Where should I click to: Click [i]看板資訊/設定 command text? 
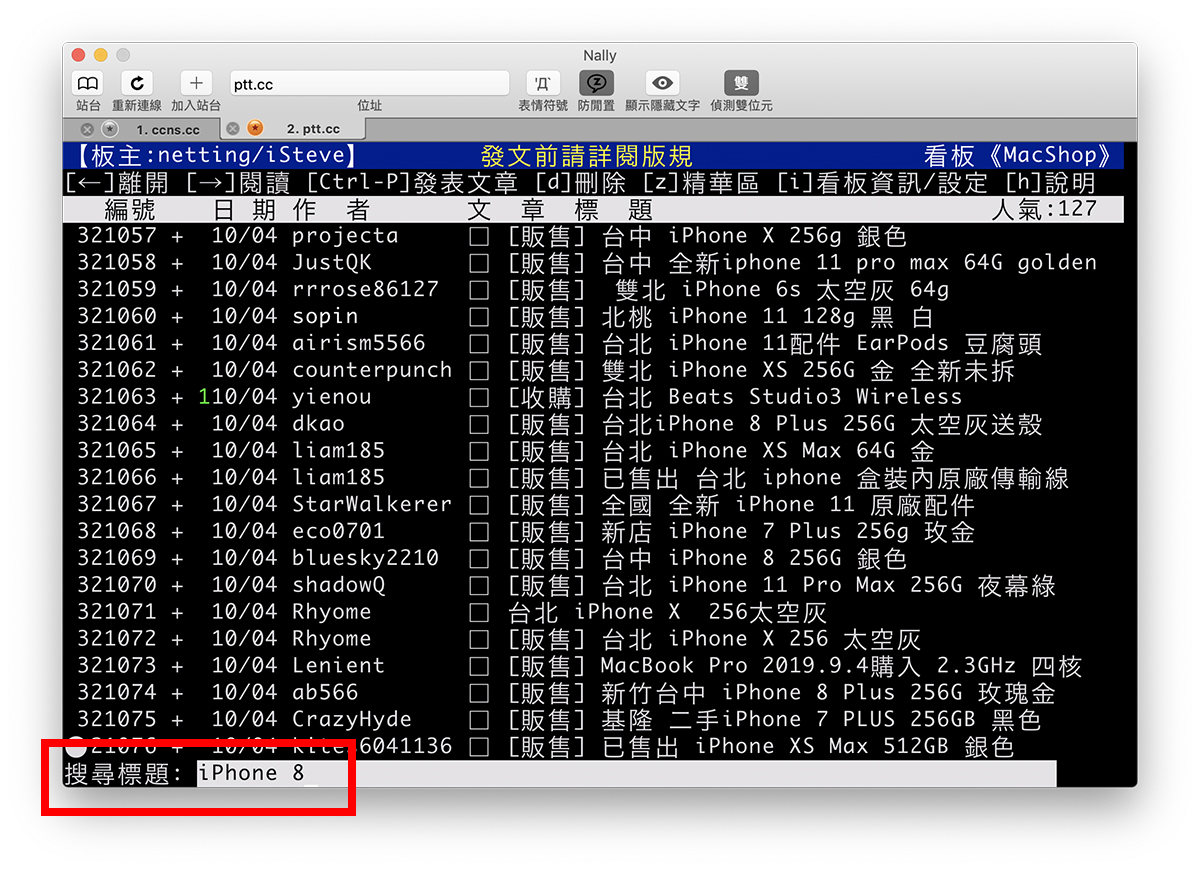[x=882, y=183]
